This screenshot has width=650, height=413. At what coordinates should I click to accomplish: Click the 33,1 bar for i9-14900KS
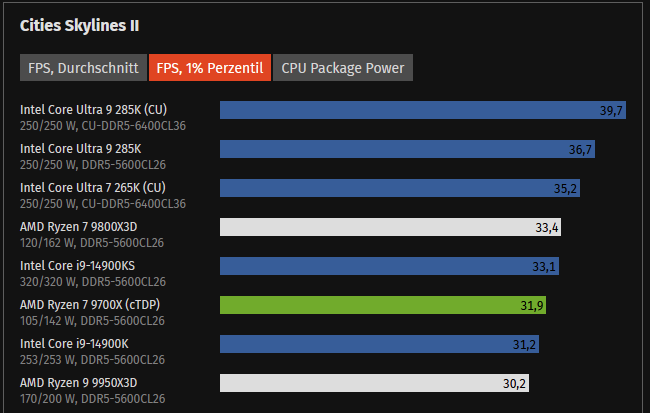click(390, 266)
